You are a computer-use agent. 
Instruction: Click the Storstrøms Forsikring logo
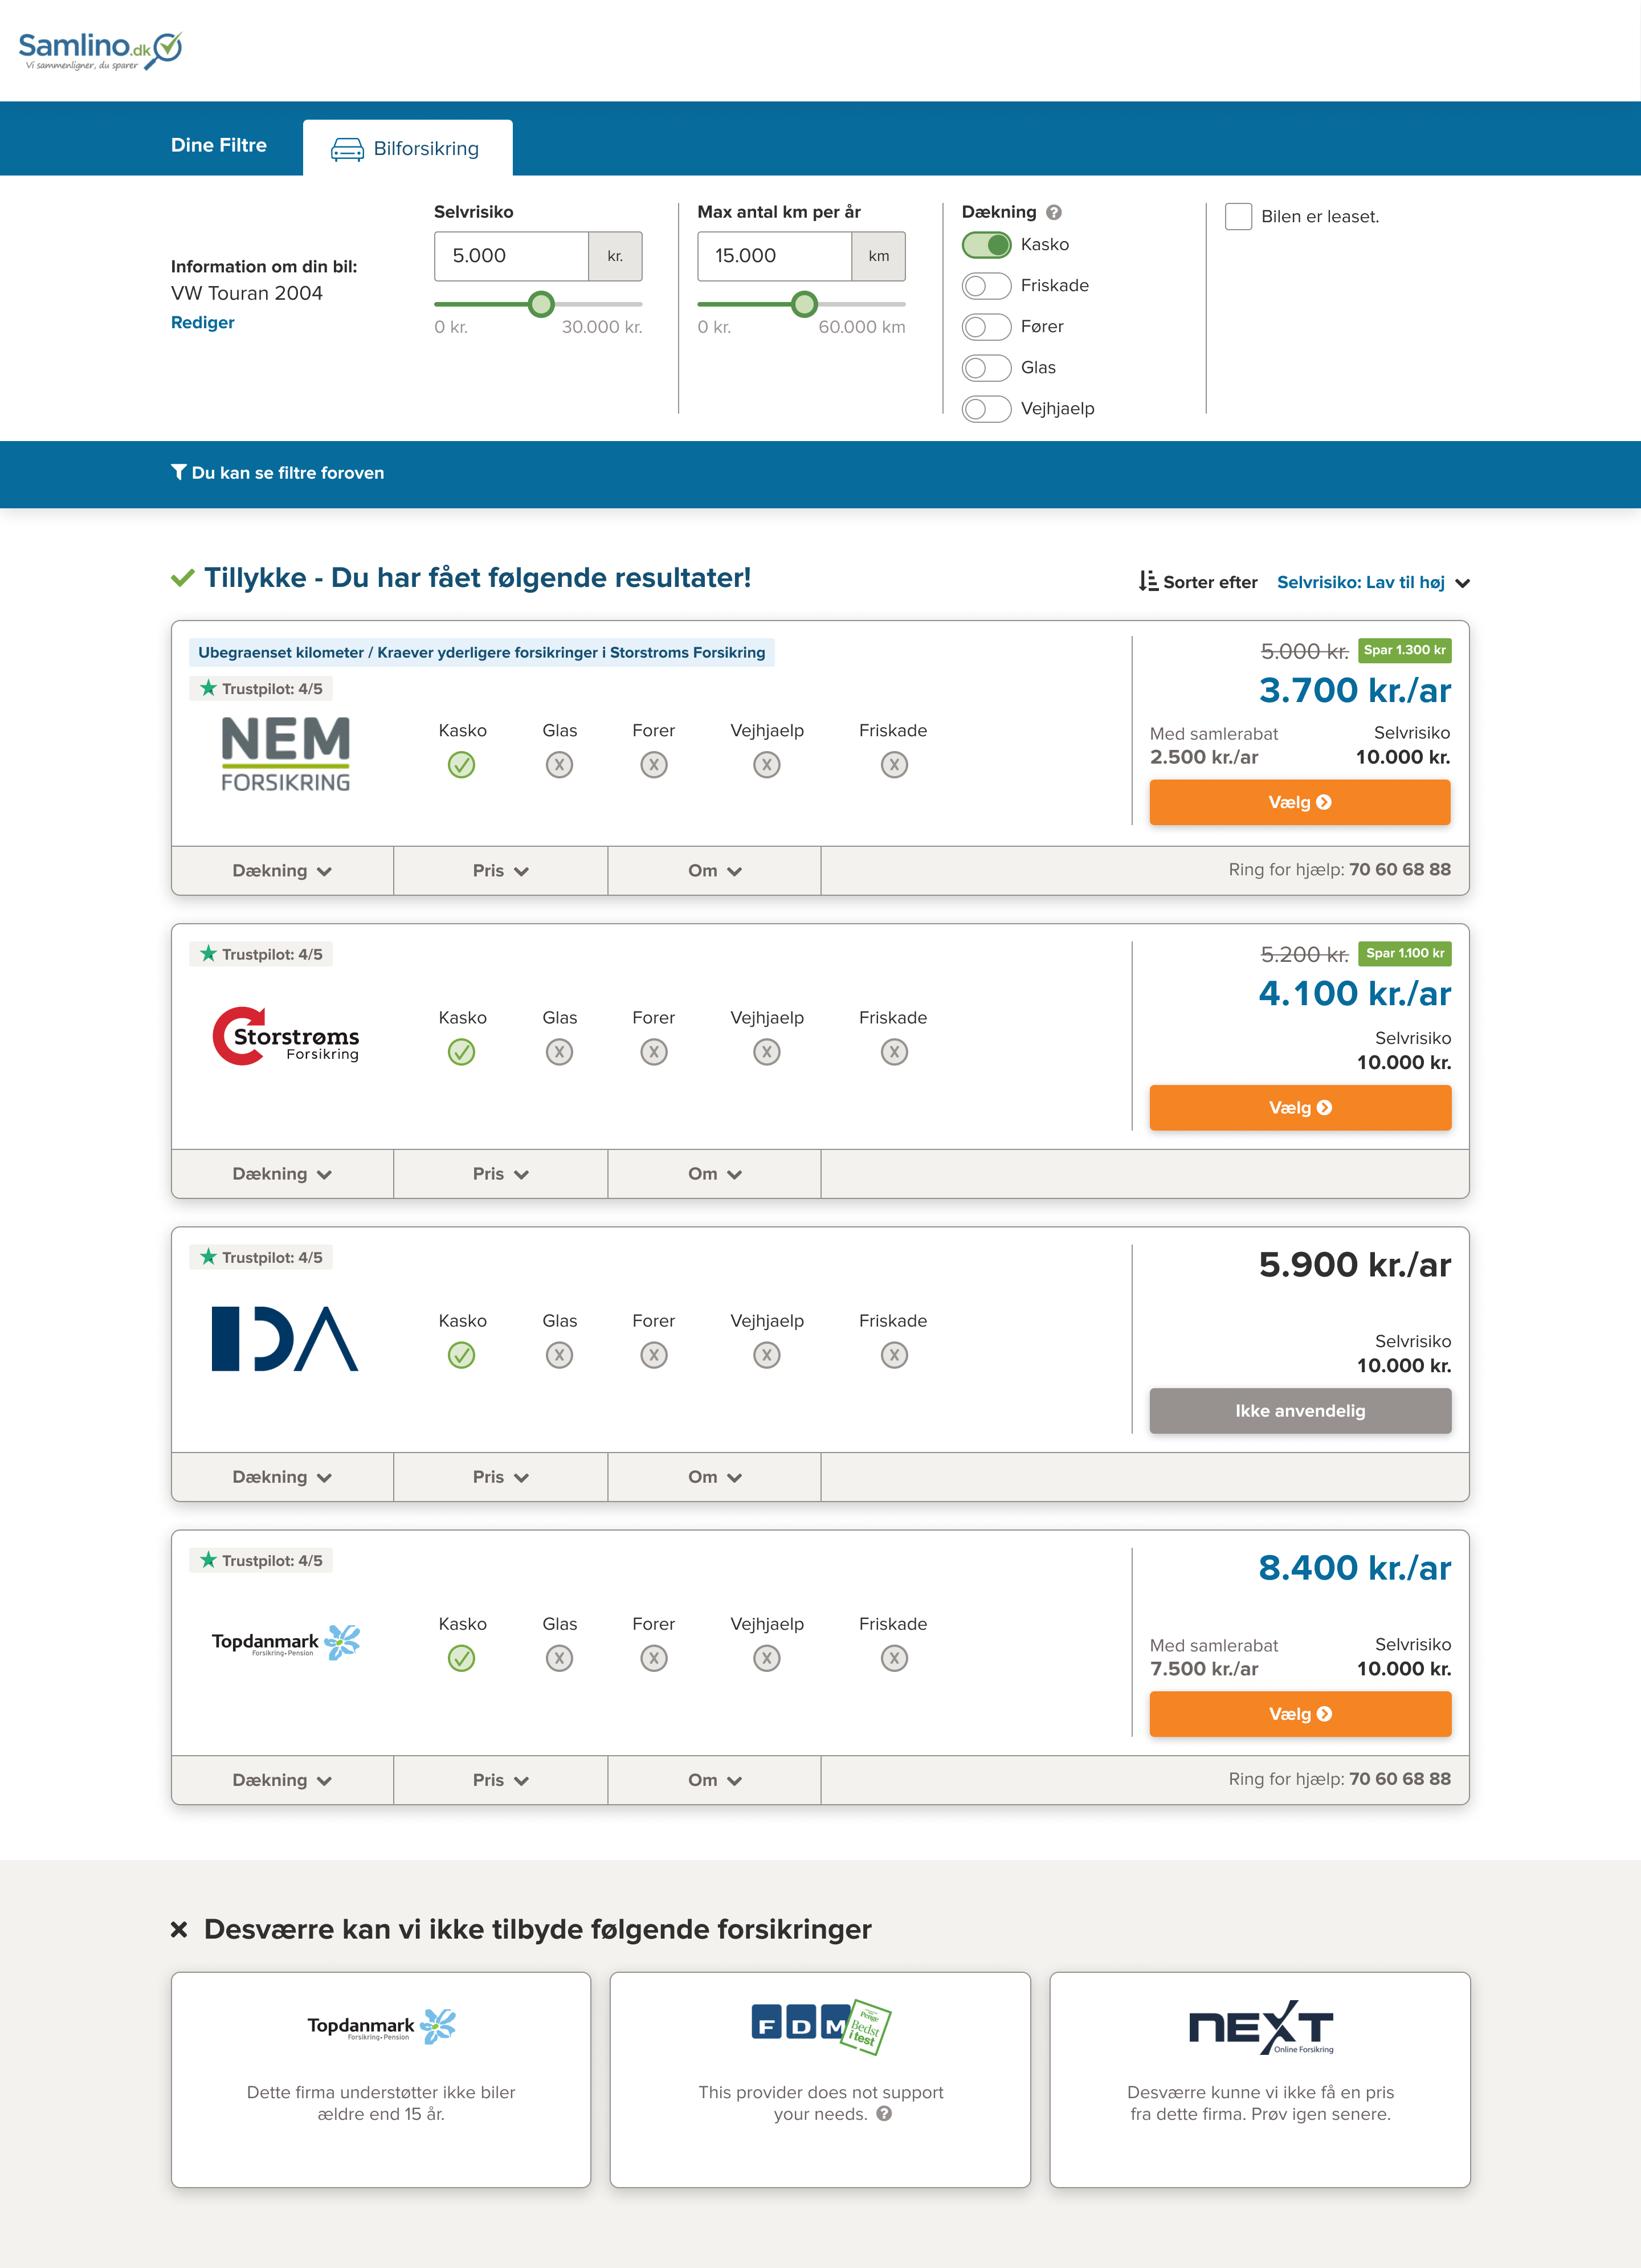click(x=285, y=1037)
